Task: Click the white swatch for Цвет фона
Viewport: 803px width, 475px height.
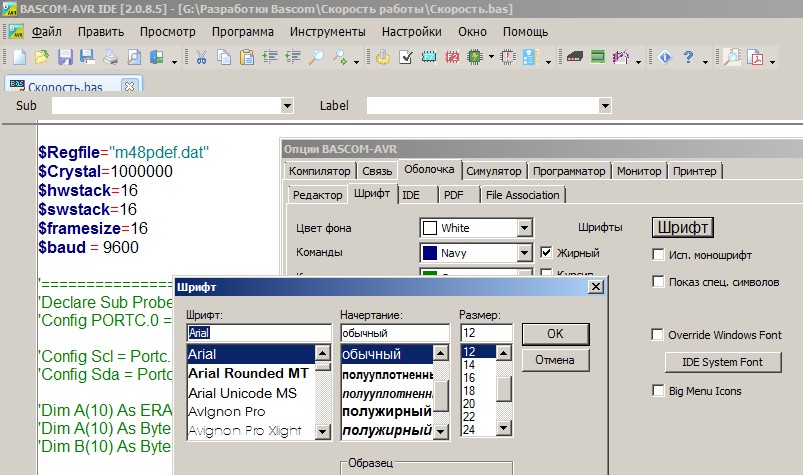Action: click(x=430, y=228)
